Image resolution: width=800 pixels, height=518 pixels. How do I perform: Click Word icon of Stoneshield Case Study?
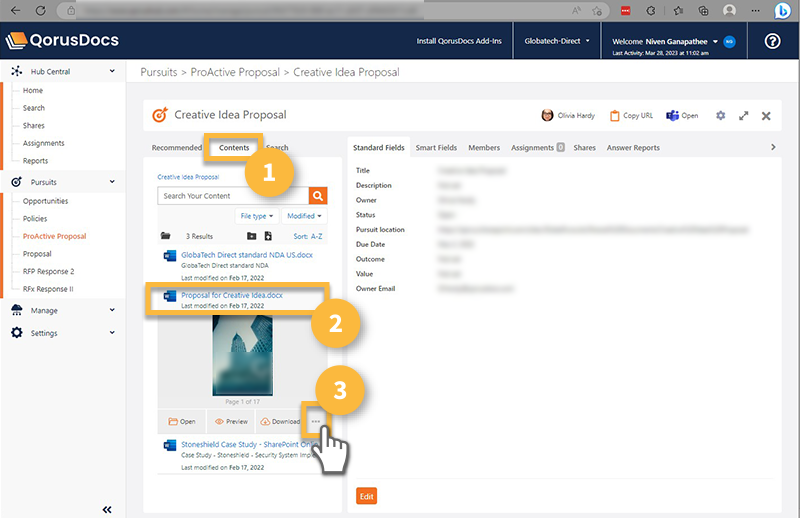(x=169, y=445)
